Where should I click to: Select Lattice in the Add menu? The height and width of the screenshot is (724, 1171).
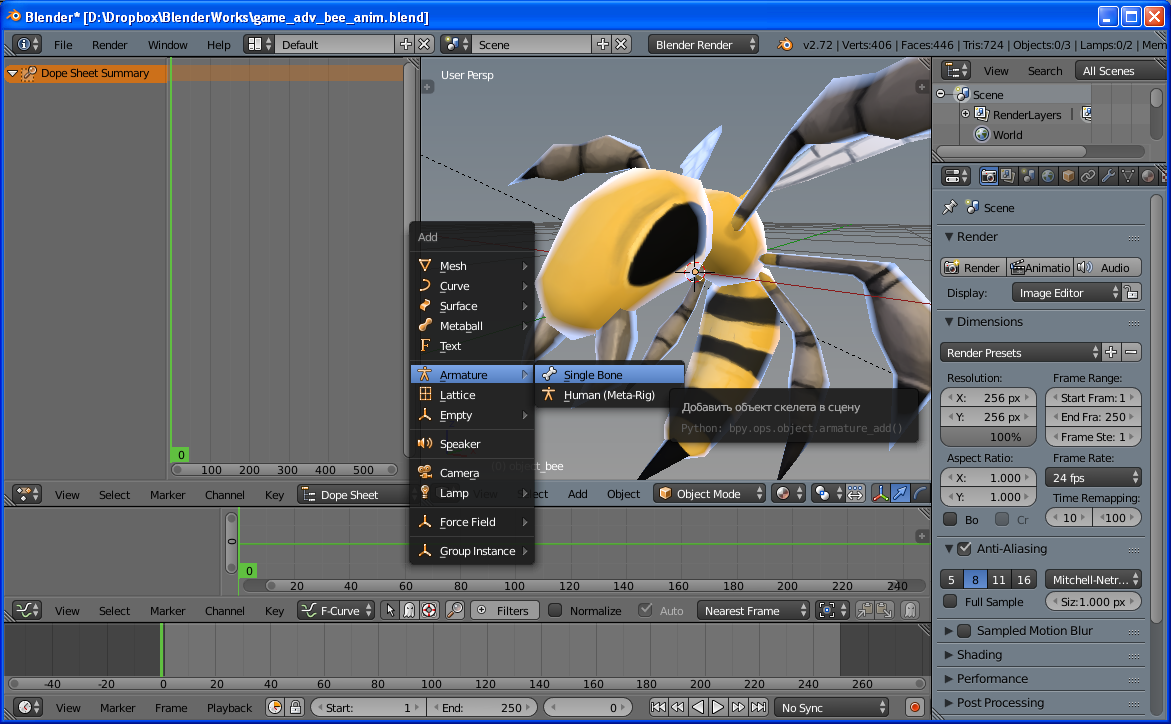(x=472, y=395)
